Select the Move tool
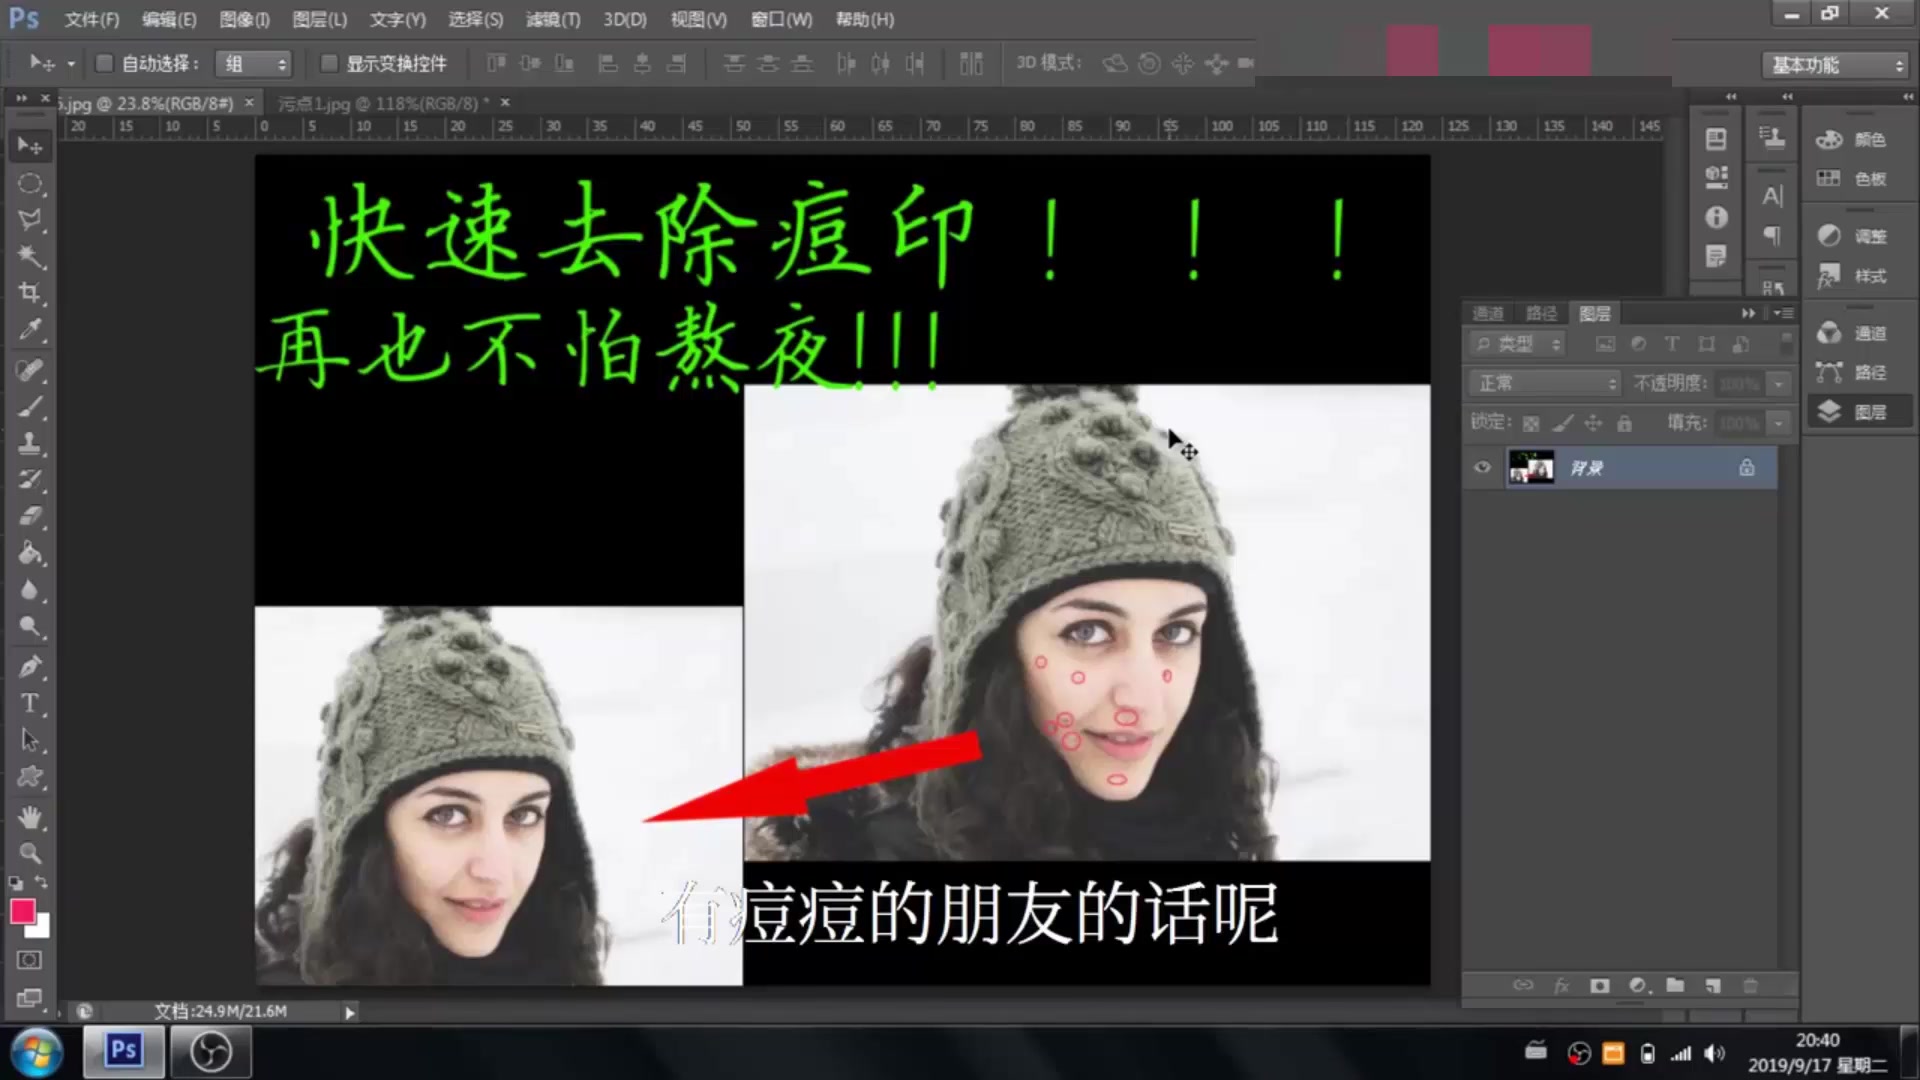Screen dimensions: 1920x1080 tap(30, 145)
